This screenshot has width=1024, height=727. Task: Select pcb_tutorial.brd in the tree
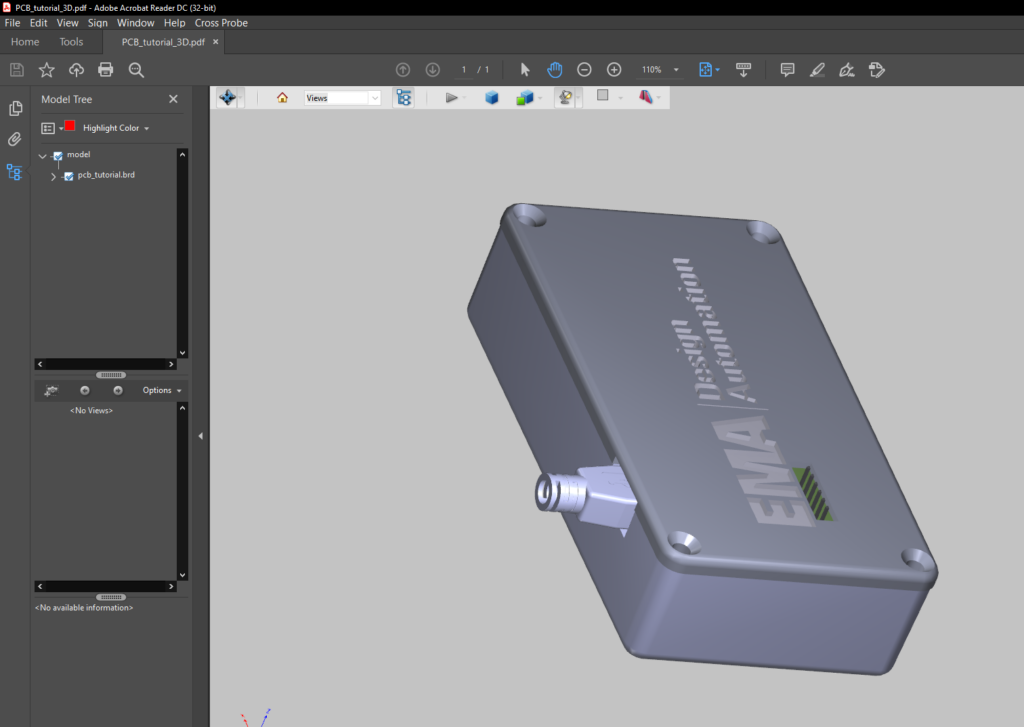coord(106,175)
